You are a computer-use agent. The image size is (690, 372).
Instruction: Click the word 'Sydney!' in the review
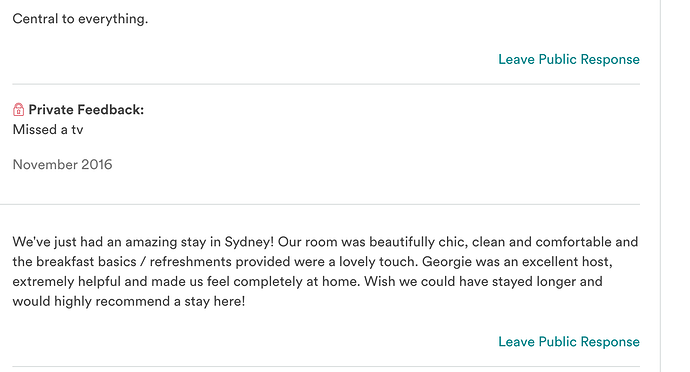[249, 242]
